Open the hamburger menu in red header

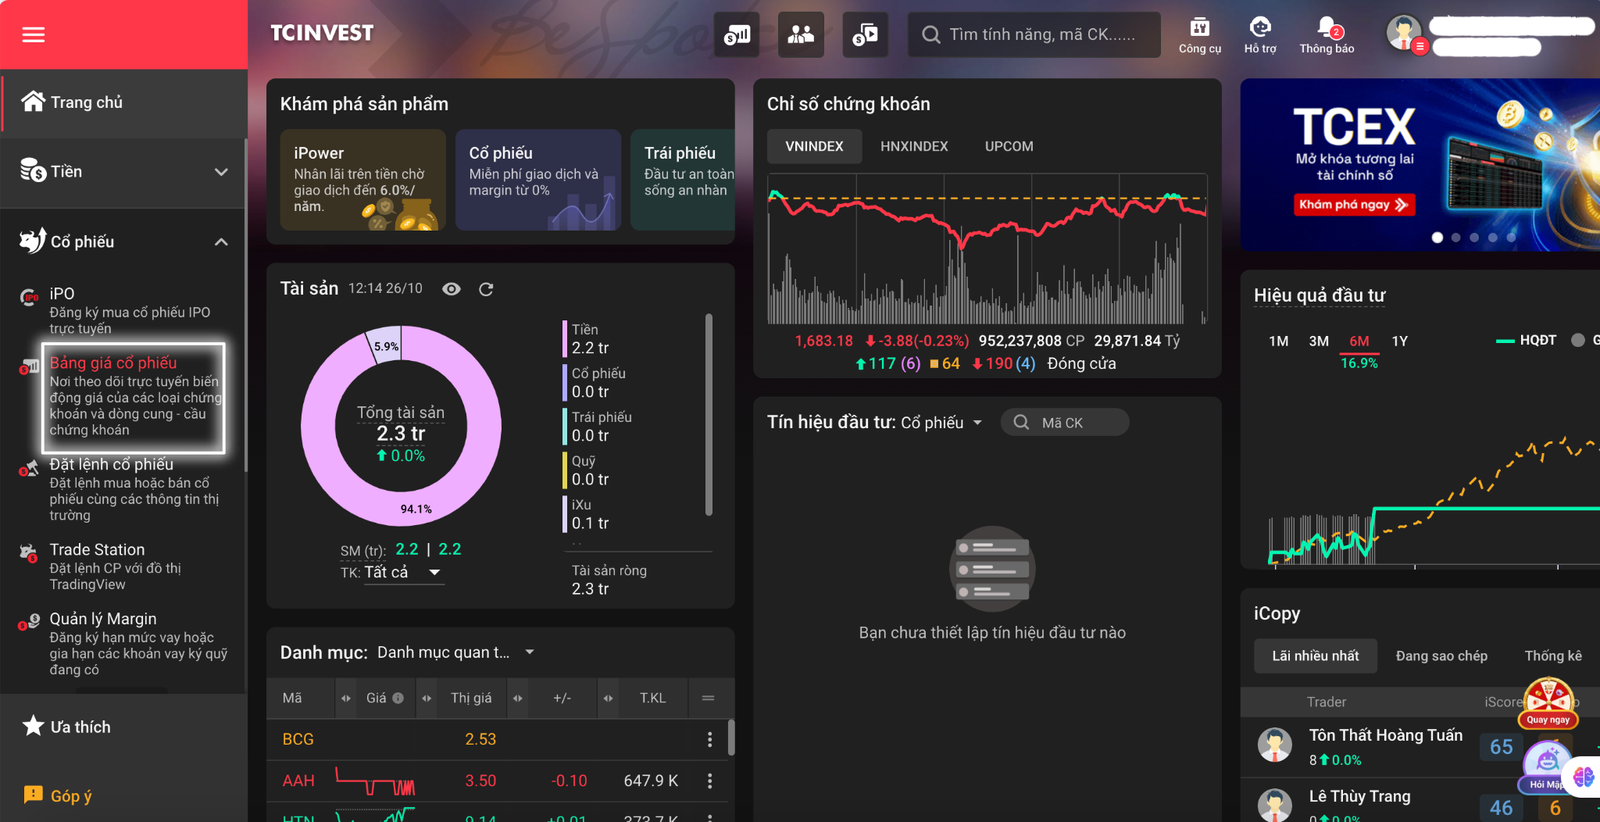pyautogui.click(x=33, y=35)
